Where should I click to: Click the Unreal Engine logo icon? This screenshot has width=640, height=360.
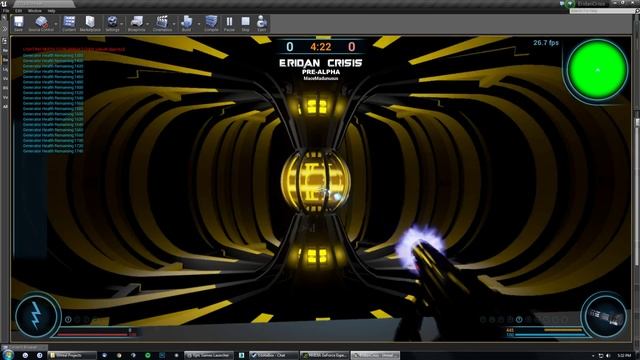click(x=4, y=3)
